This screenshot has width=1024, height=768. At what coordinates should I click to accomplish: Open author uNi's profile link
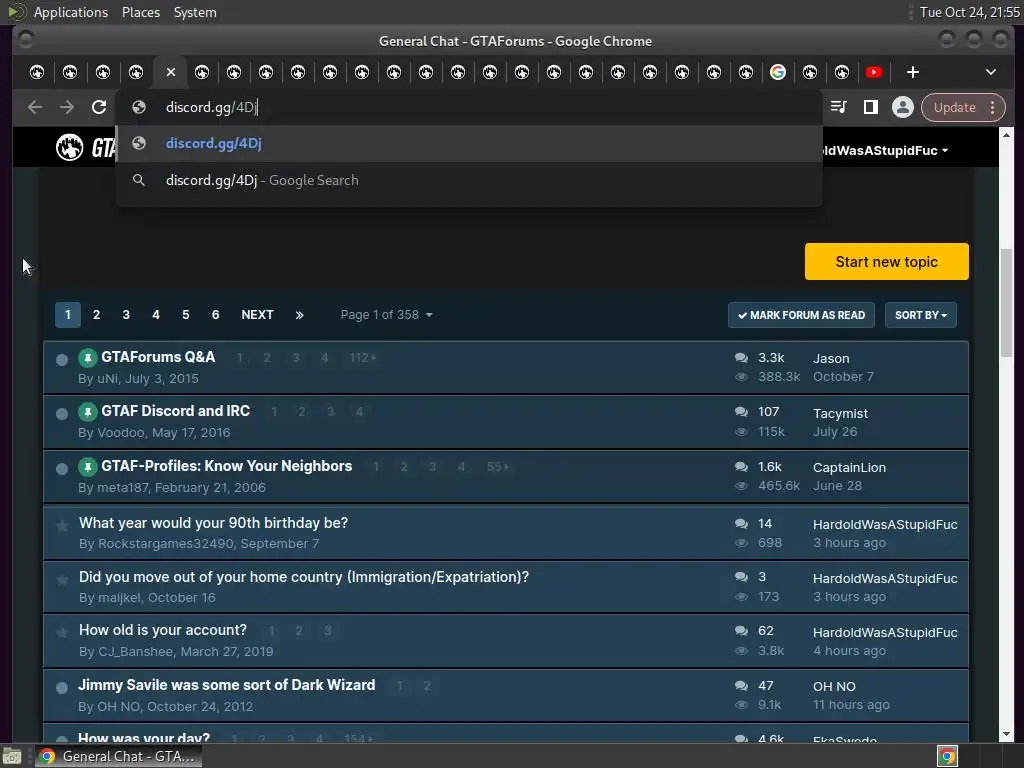(108, 378)
